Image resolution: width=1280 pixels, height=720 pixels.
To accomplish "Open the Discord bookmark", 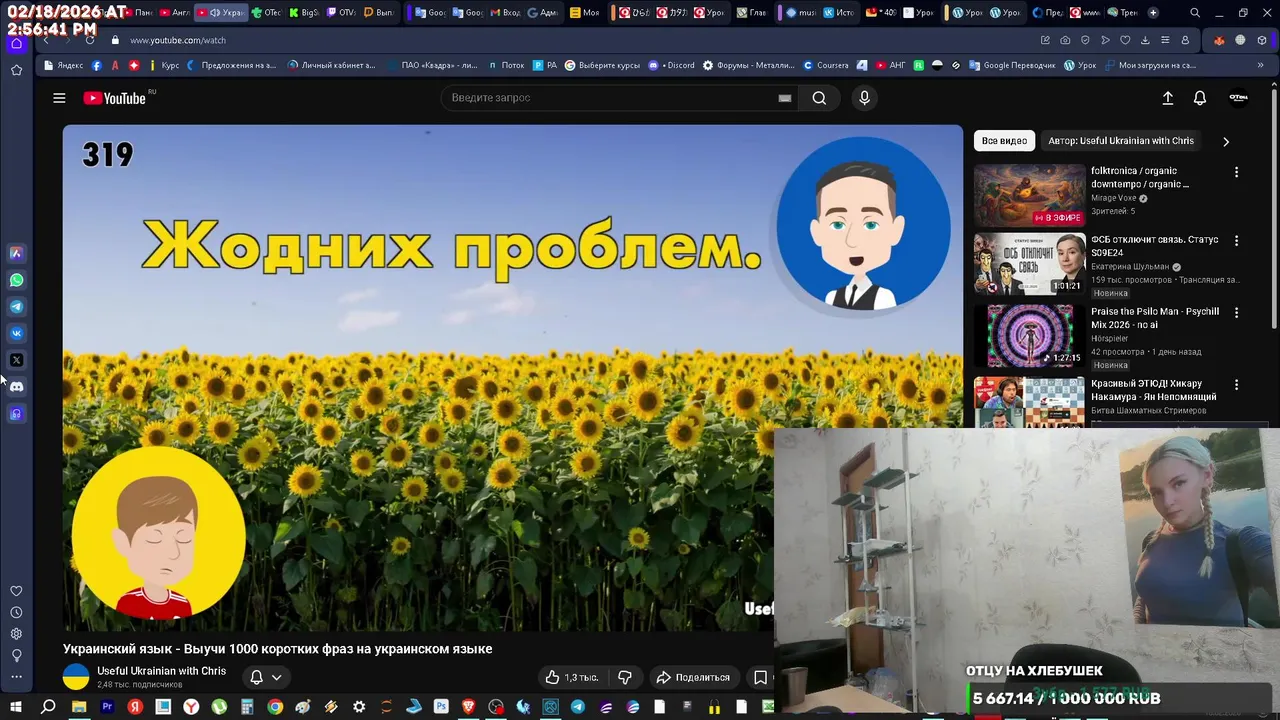I will (x=672, y=65).
